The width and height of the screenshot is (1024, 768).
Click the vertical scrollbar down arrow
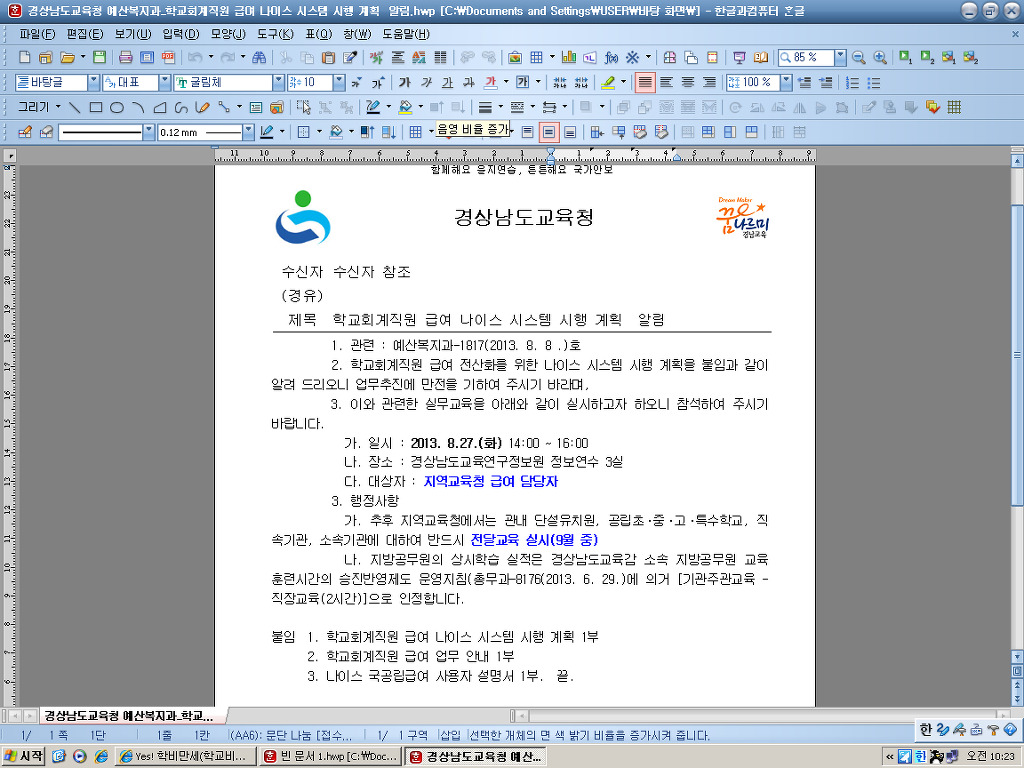point(1017,656)
